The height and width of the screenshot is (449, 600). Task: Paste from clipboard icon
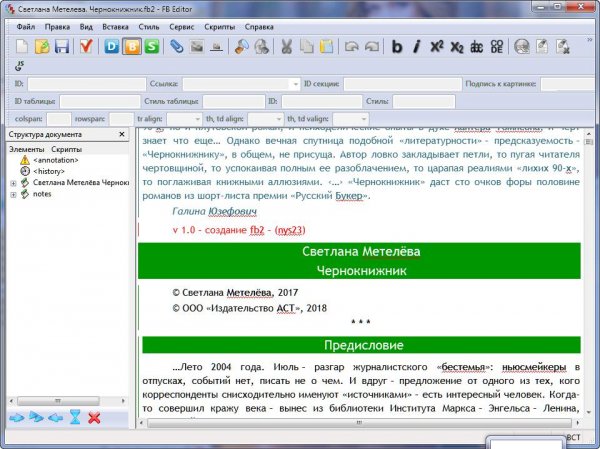coord(326,47)
